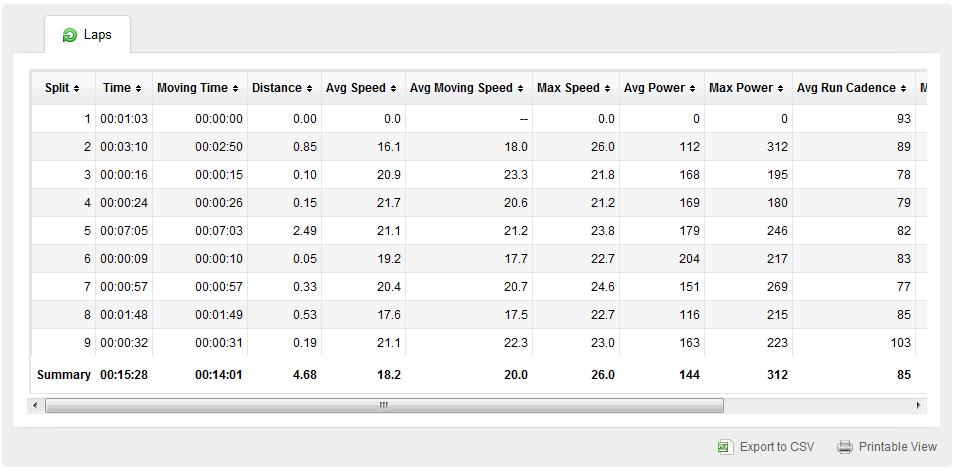Click the Export to CSV spreadsheet icon
Image resolution: width=957 pixels, height=474 pixels.
click(x=725, y=447)
